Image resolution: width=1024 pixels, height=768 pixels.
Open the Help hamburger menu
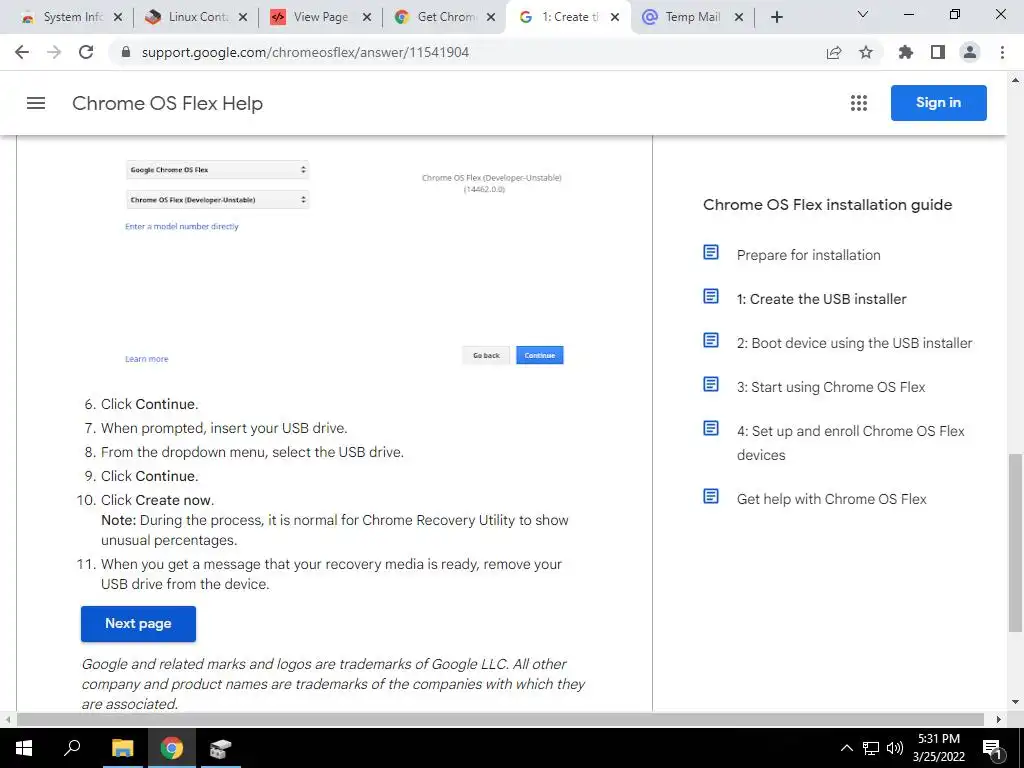point(36,103)
